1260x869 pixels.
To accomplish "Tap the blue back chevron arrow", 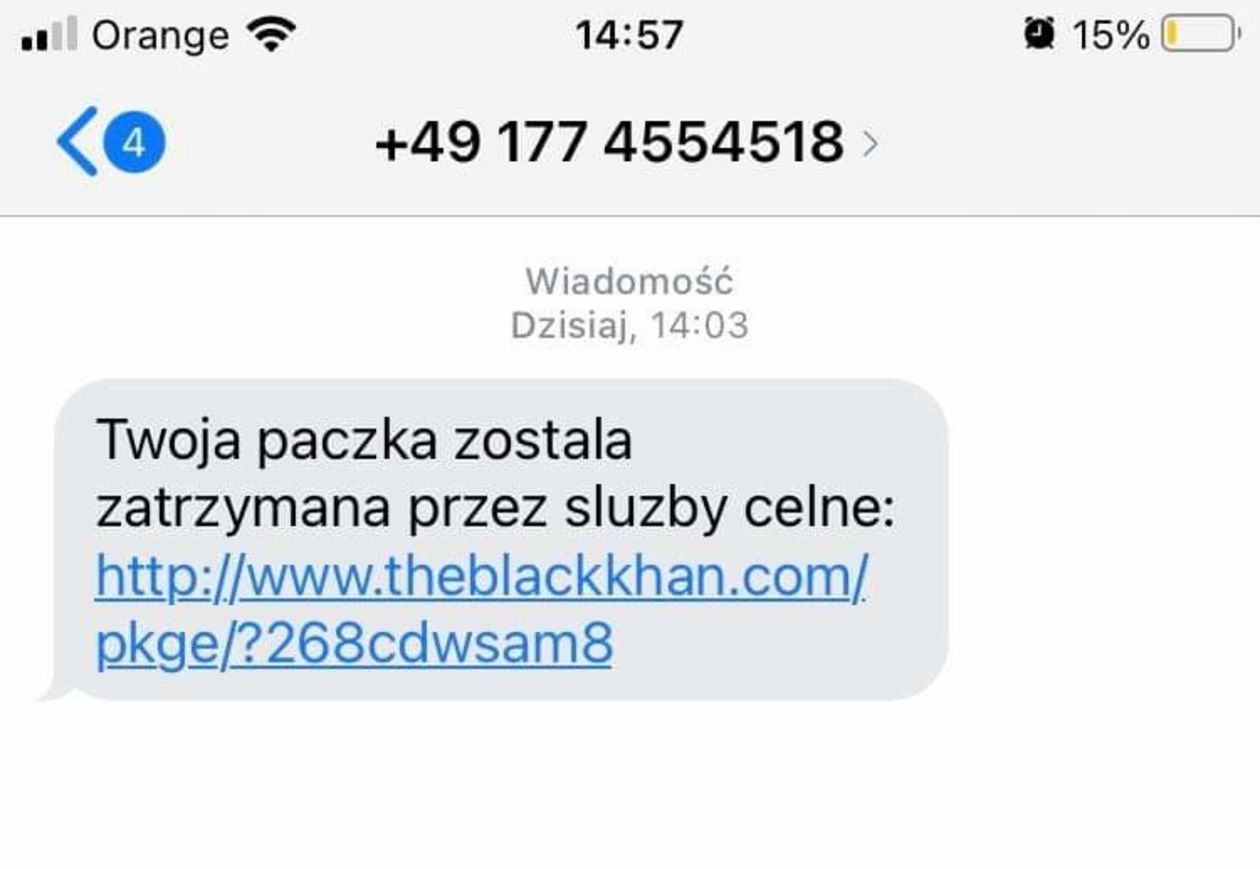I will click(76, 141).
